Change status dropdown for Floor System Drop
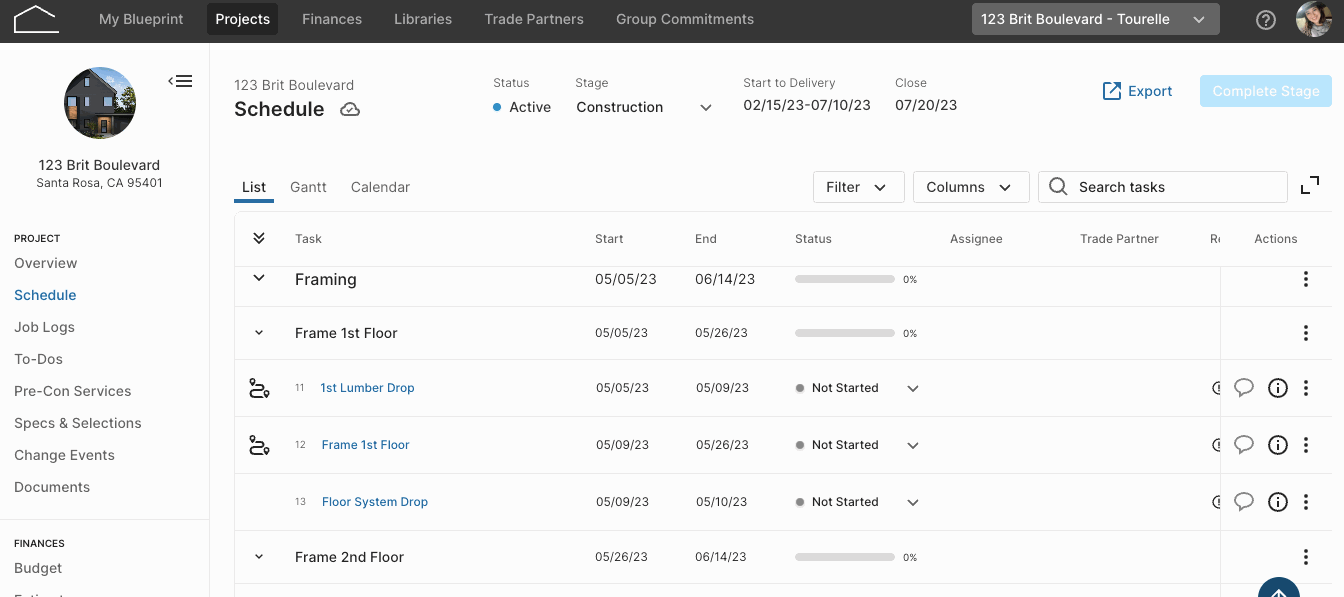 (913, 502)
